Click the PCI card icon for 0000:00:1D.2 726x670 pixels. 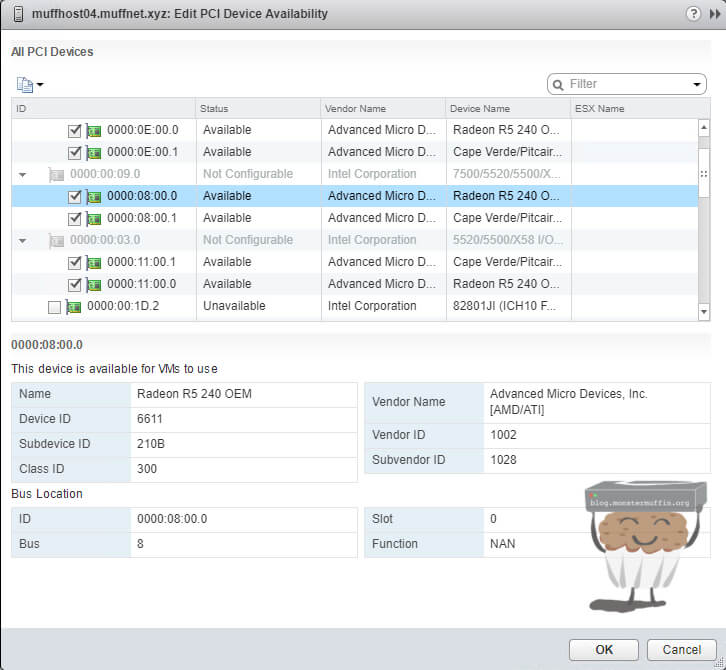click(x=74, y=306)
